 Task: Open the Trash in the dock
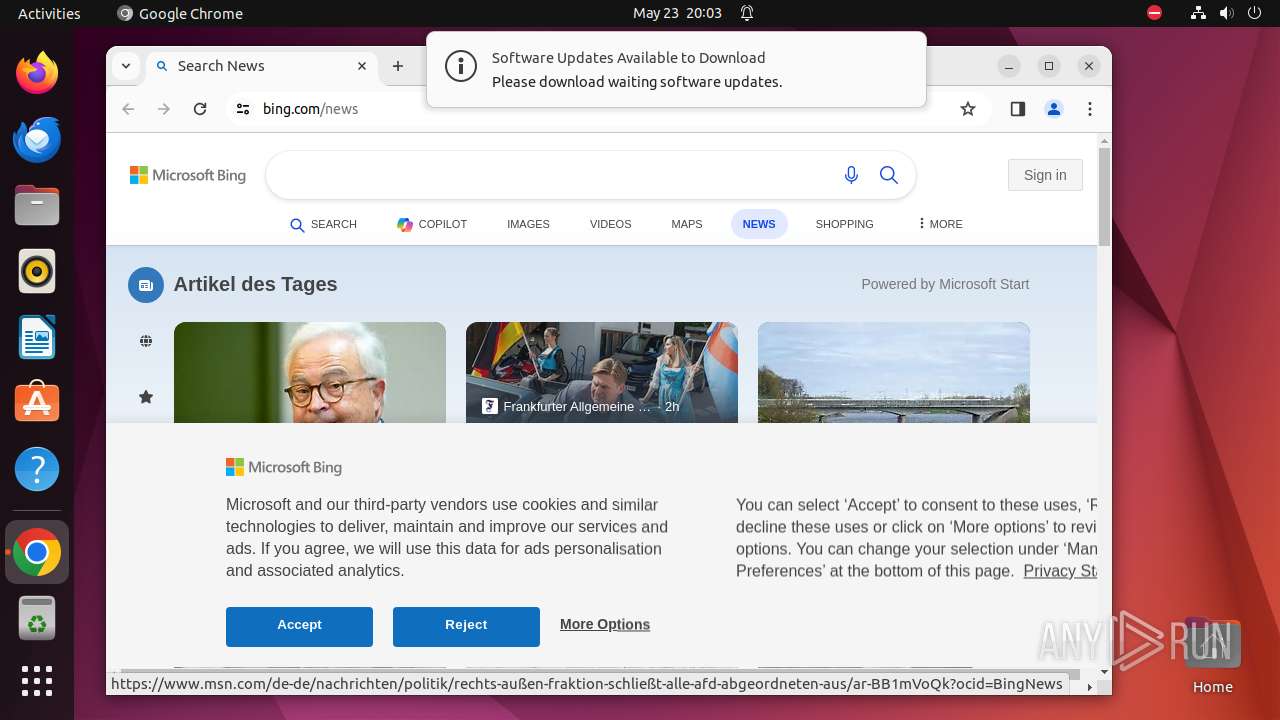37,618
